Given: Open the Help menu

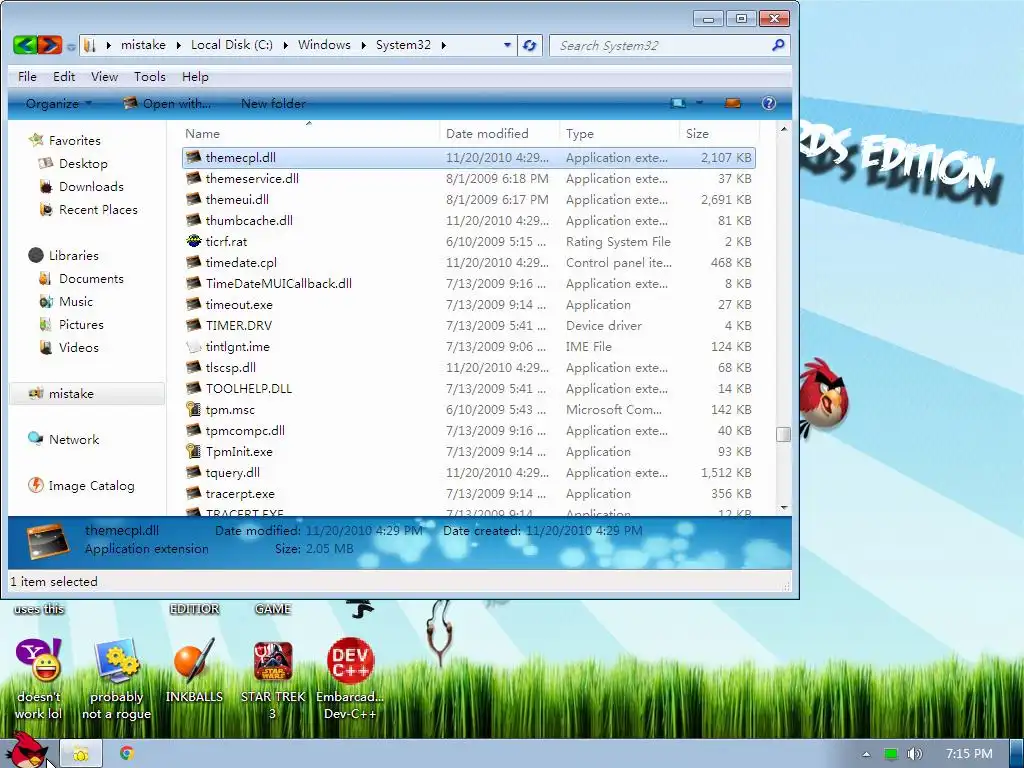Looking at the screenshot, I should click(x=195, y=76).
